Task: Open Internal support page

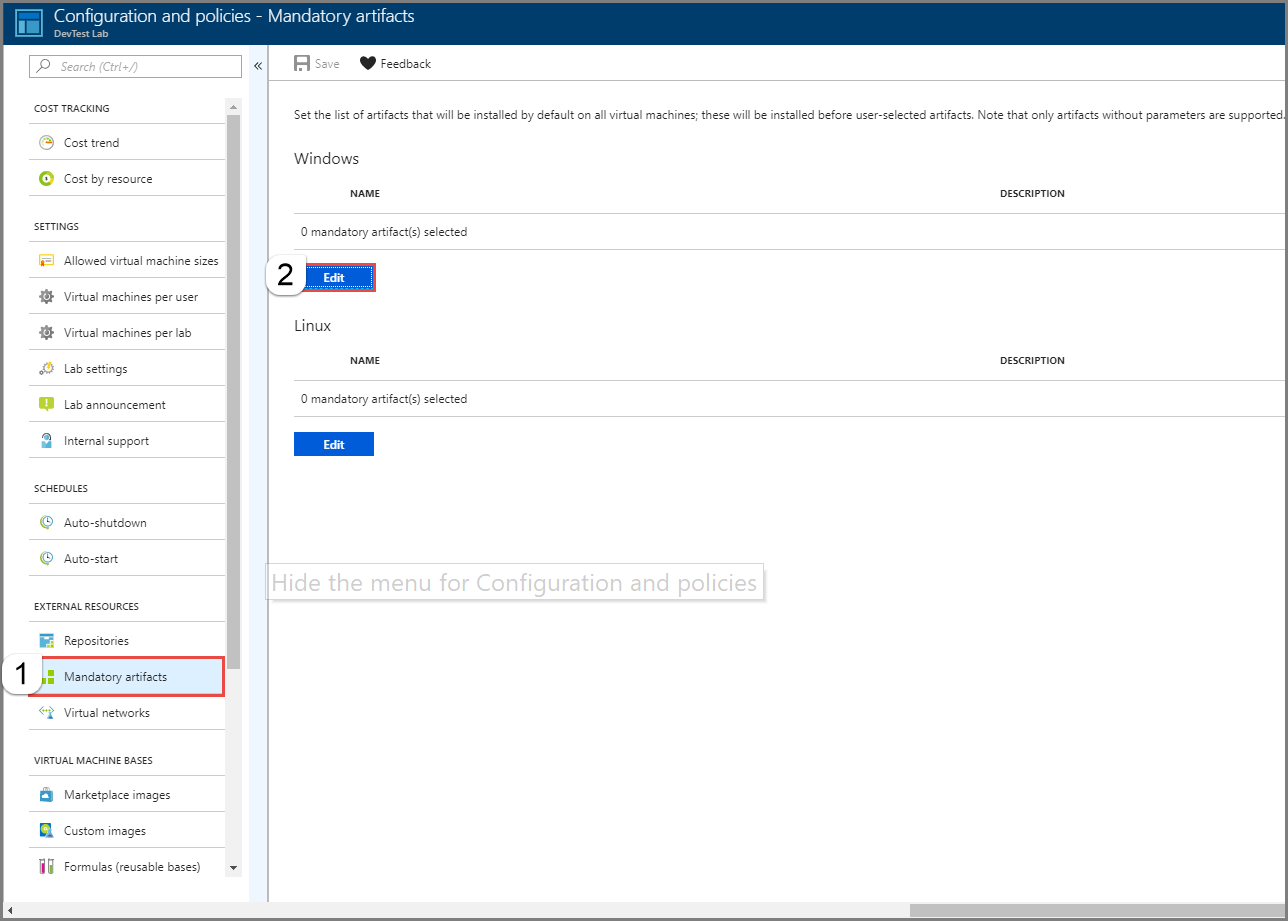Action: click(127, 441)
